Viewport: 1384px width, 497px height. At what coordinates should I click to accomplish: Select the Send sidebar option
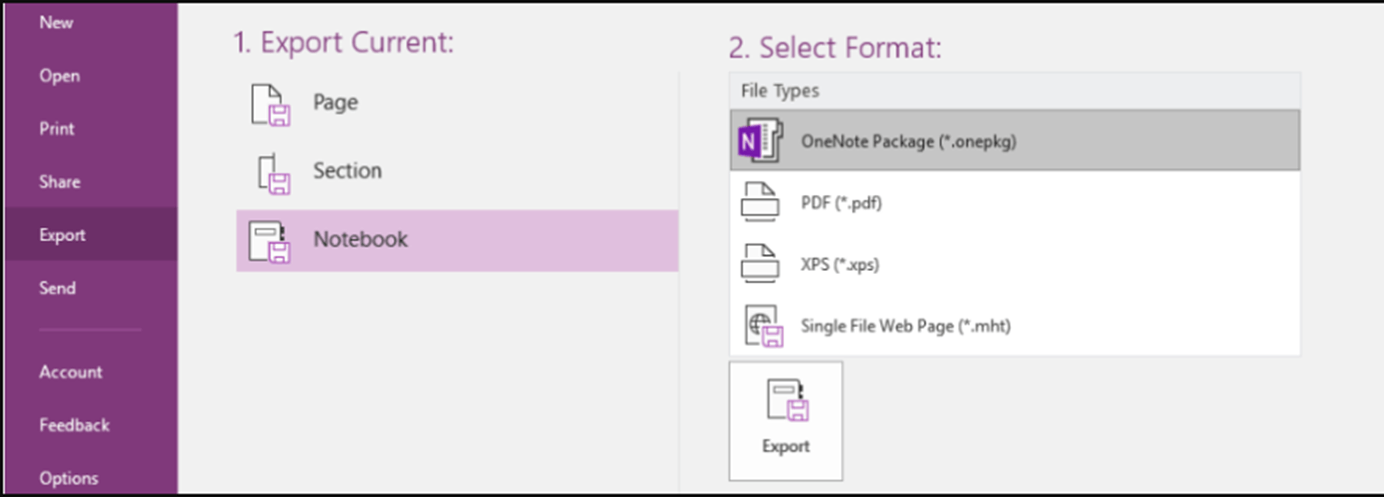click(x=57, y=288)
